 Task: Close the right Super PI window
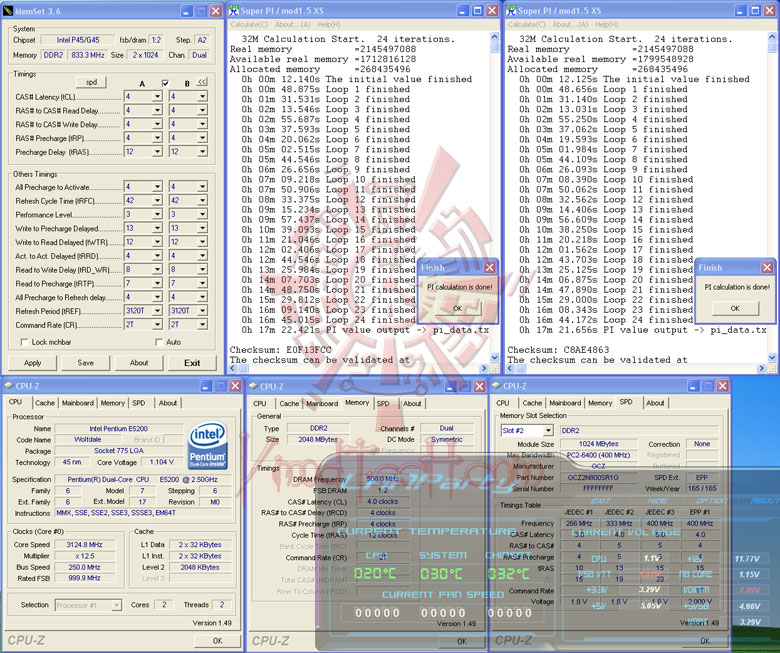[770, 10]
